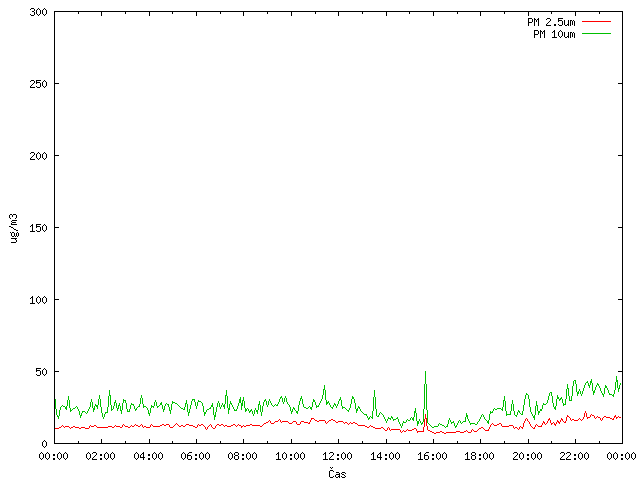Click the ug/m3 y-axis label
The width and height of the screenshot is (640, 480).
point(14,228)
